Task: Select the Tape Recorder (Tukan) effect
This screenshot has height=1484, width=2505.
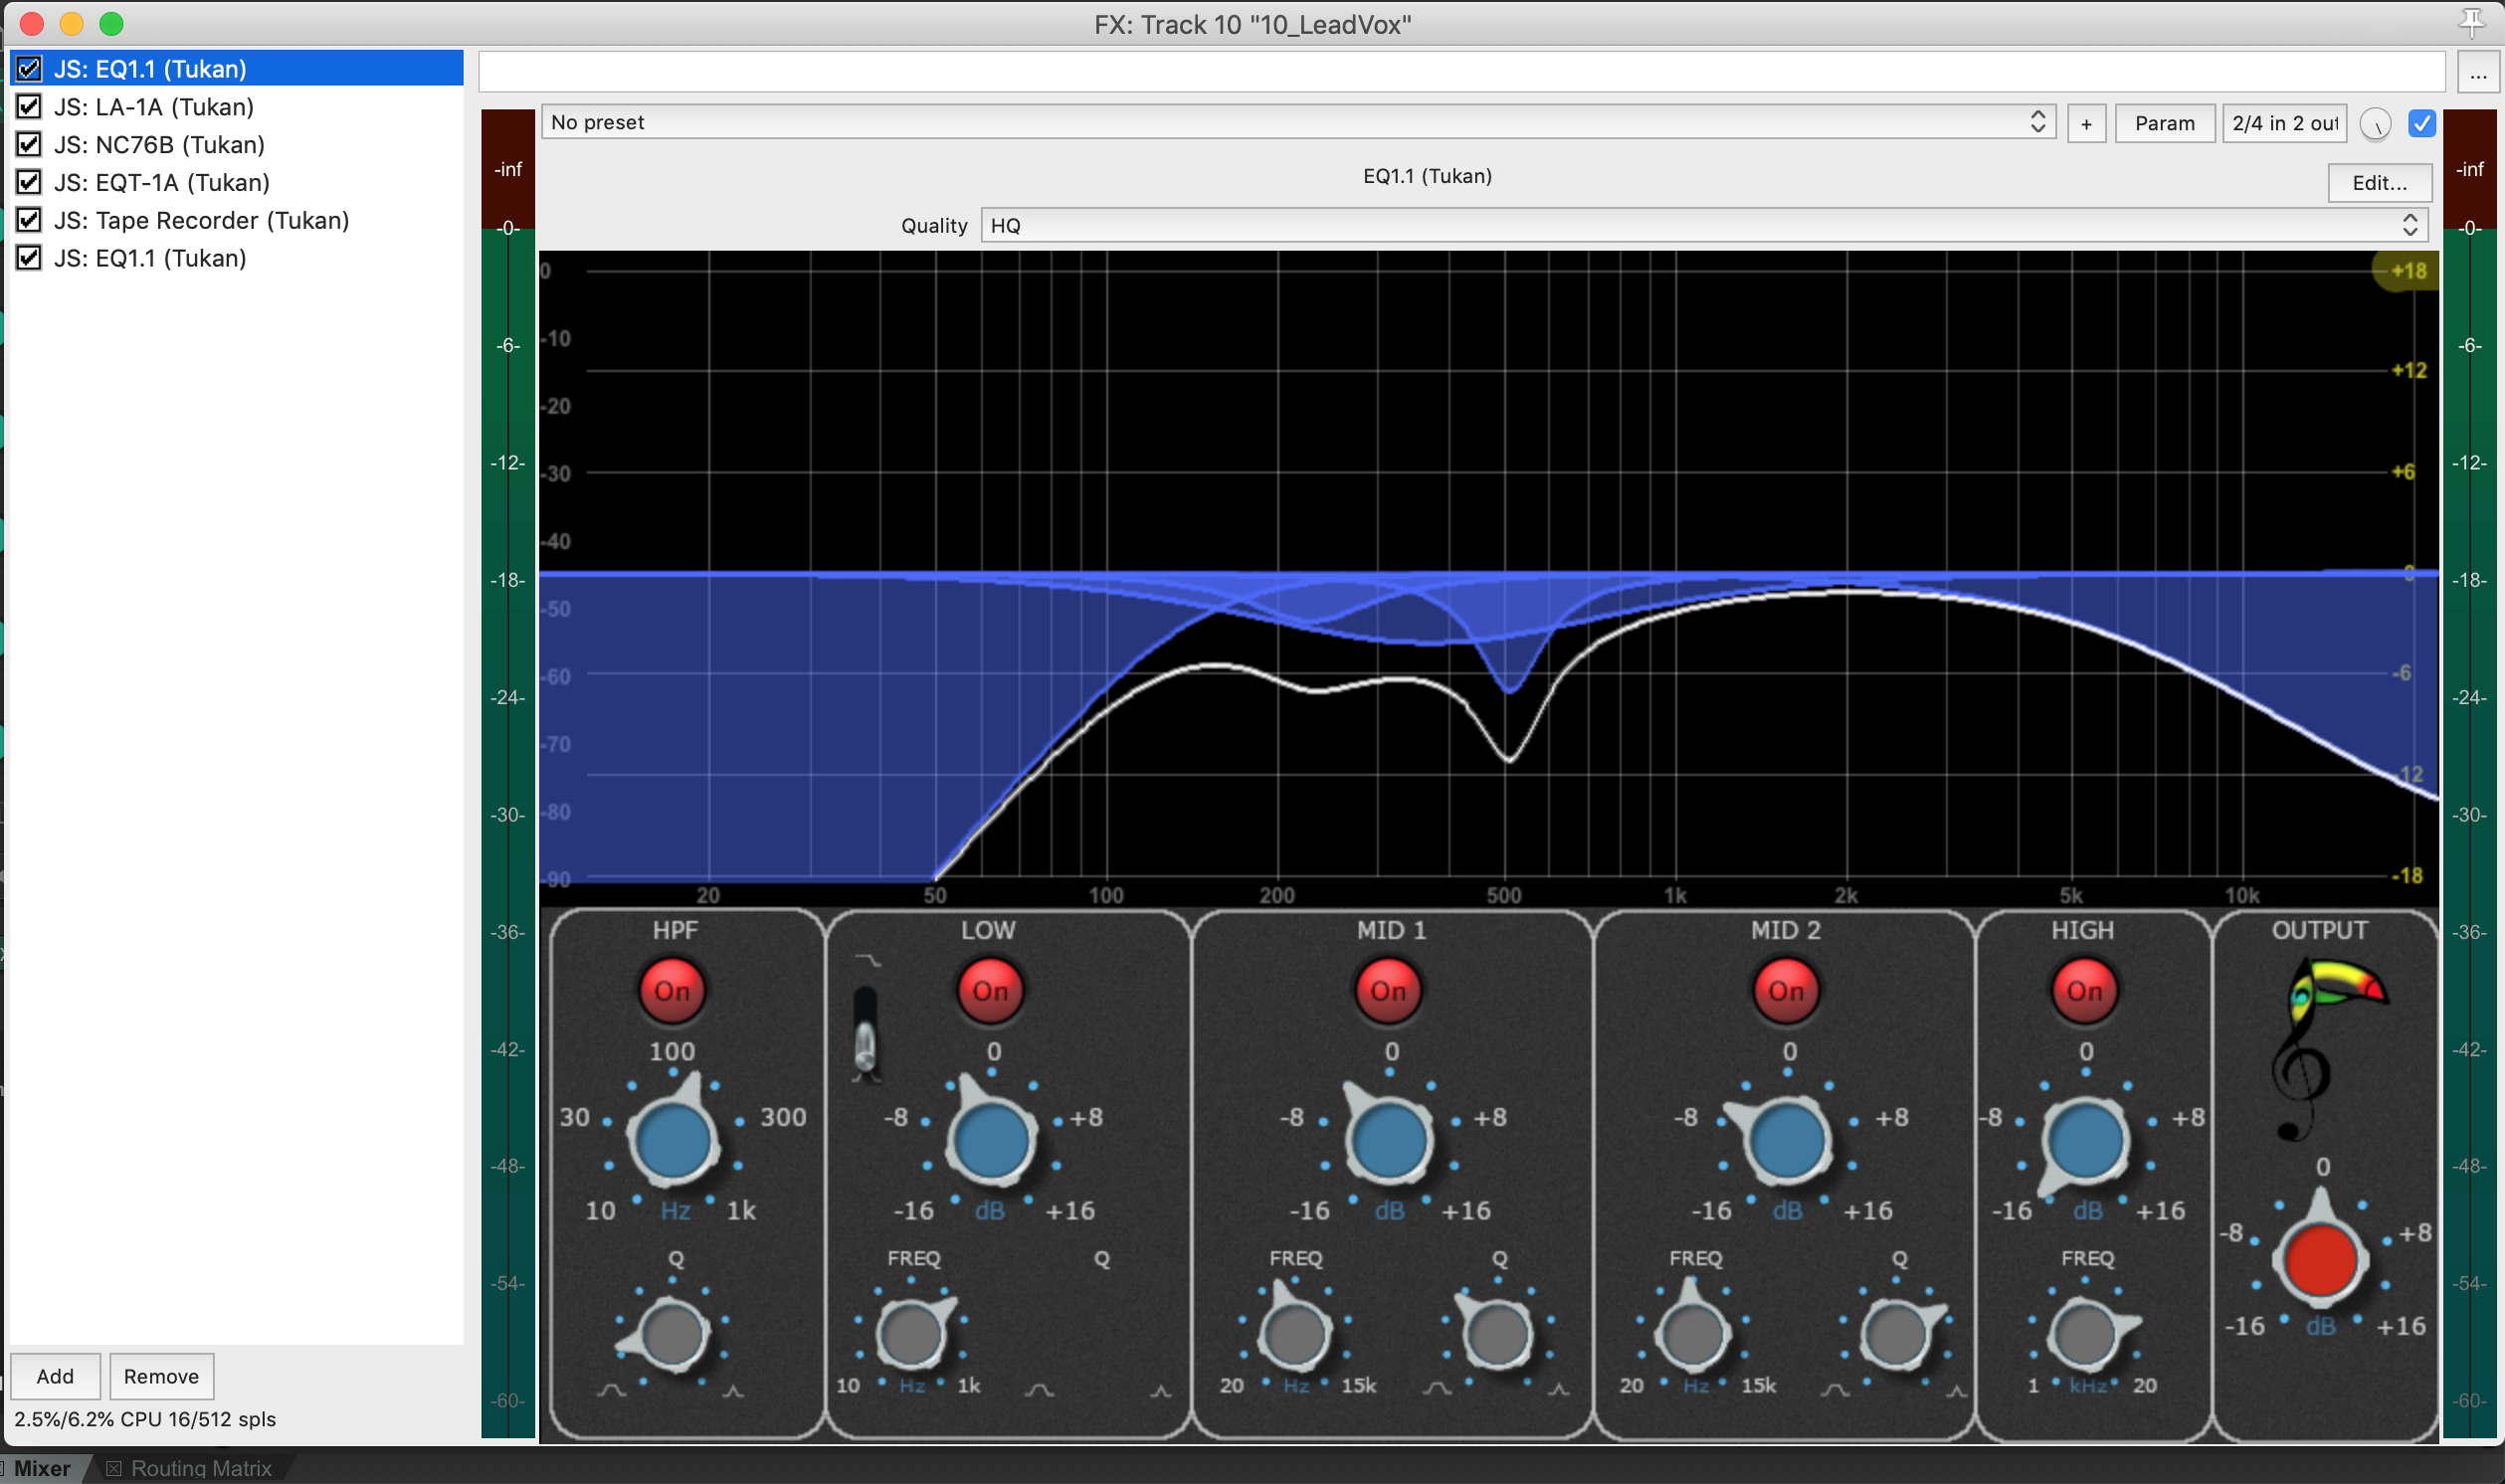Action: click(201, 220)
